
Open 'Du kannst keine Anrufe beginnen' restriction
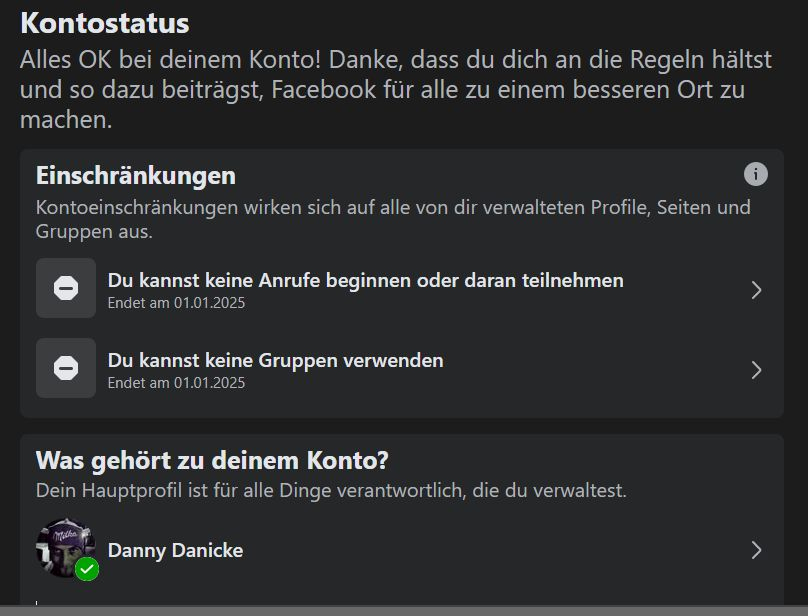tap(365, 280)
